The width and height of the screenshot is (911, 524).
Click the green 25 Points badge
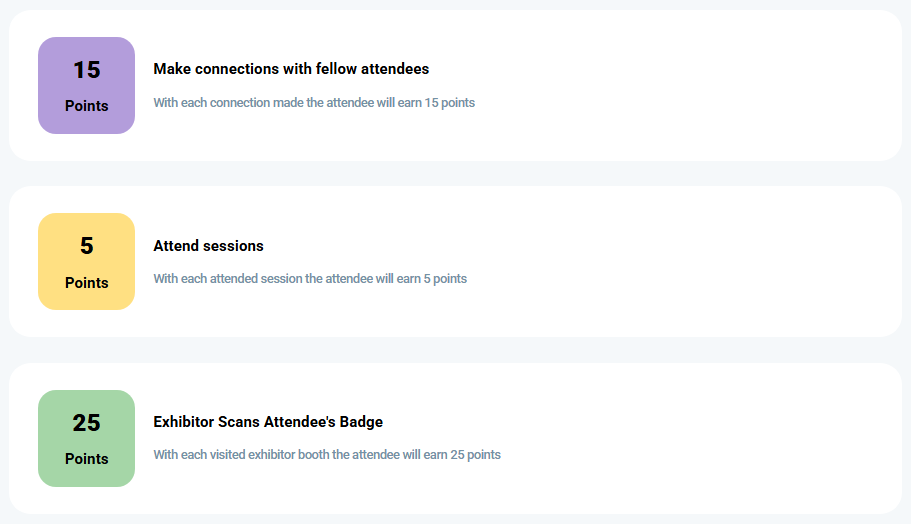click(87, 438)
